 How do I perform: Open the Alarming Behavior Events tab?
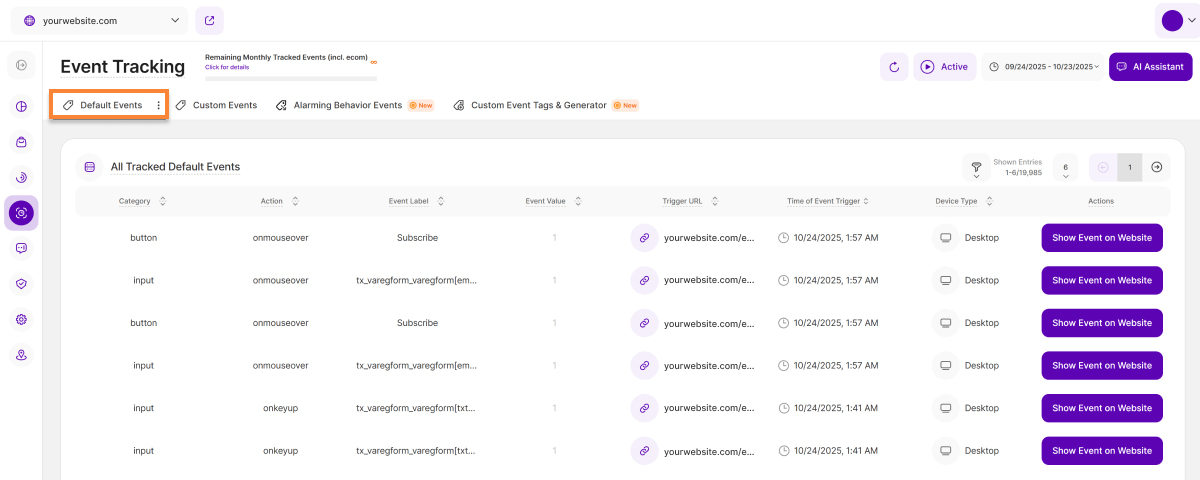click(347, 105)
